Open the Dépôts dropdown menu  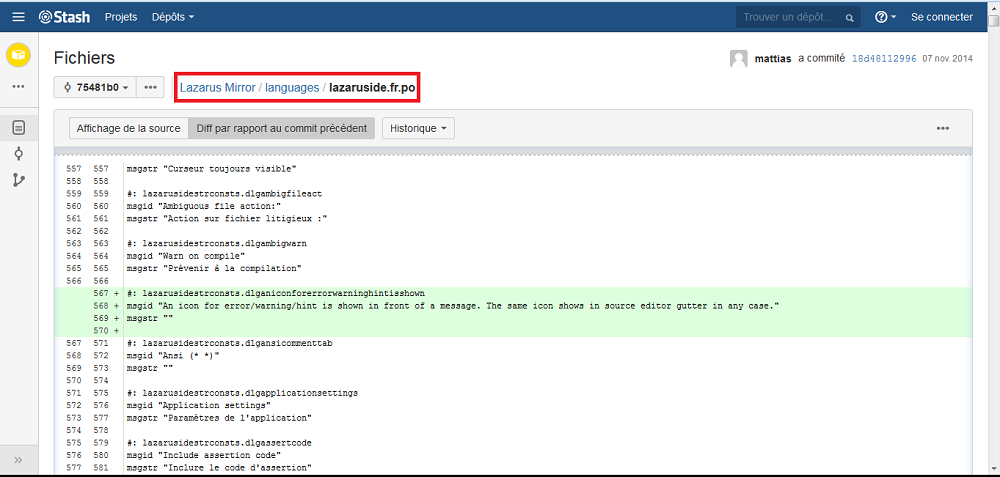coord(173,17)
